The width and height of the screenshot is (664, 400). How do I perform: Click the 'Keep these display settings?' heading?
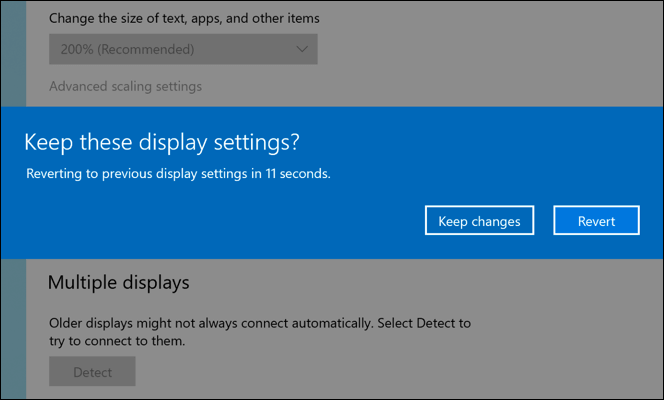click(x=161, y=142)
